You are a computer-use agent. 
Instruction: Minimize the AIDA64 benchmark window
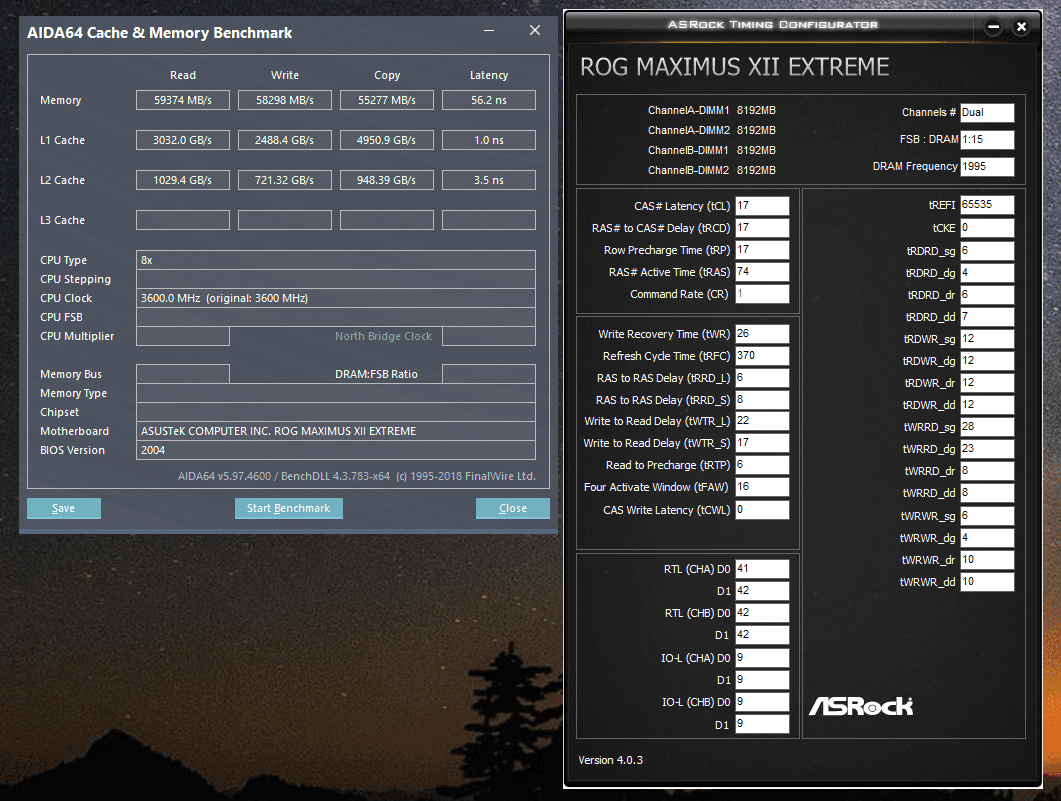(x=489, y=31)
